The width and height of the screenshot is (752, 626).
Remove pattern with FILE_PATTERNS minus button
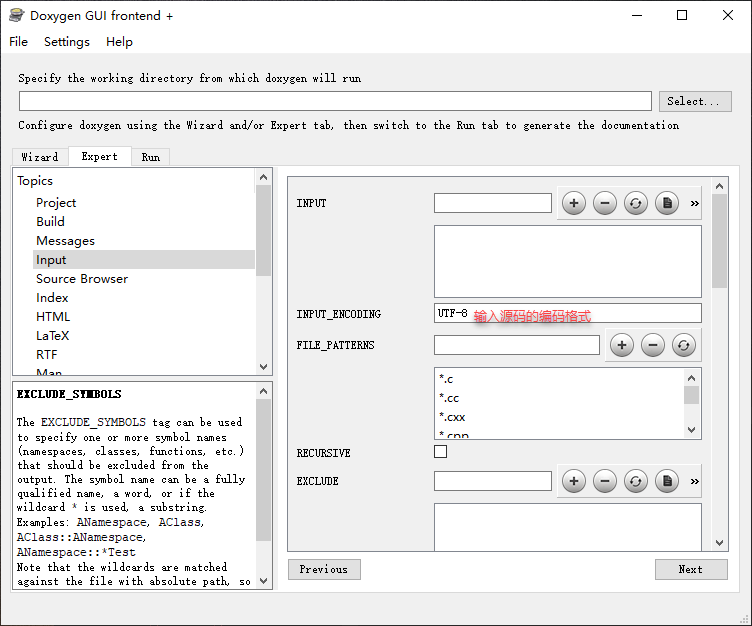tap(653, 345)
